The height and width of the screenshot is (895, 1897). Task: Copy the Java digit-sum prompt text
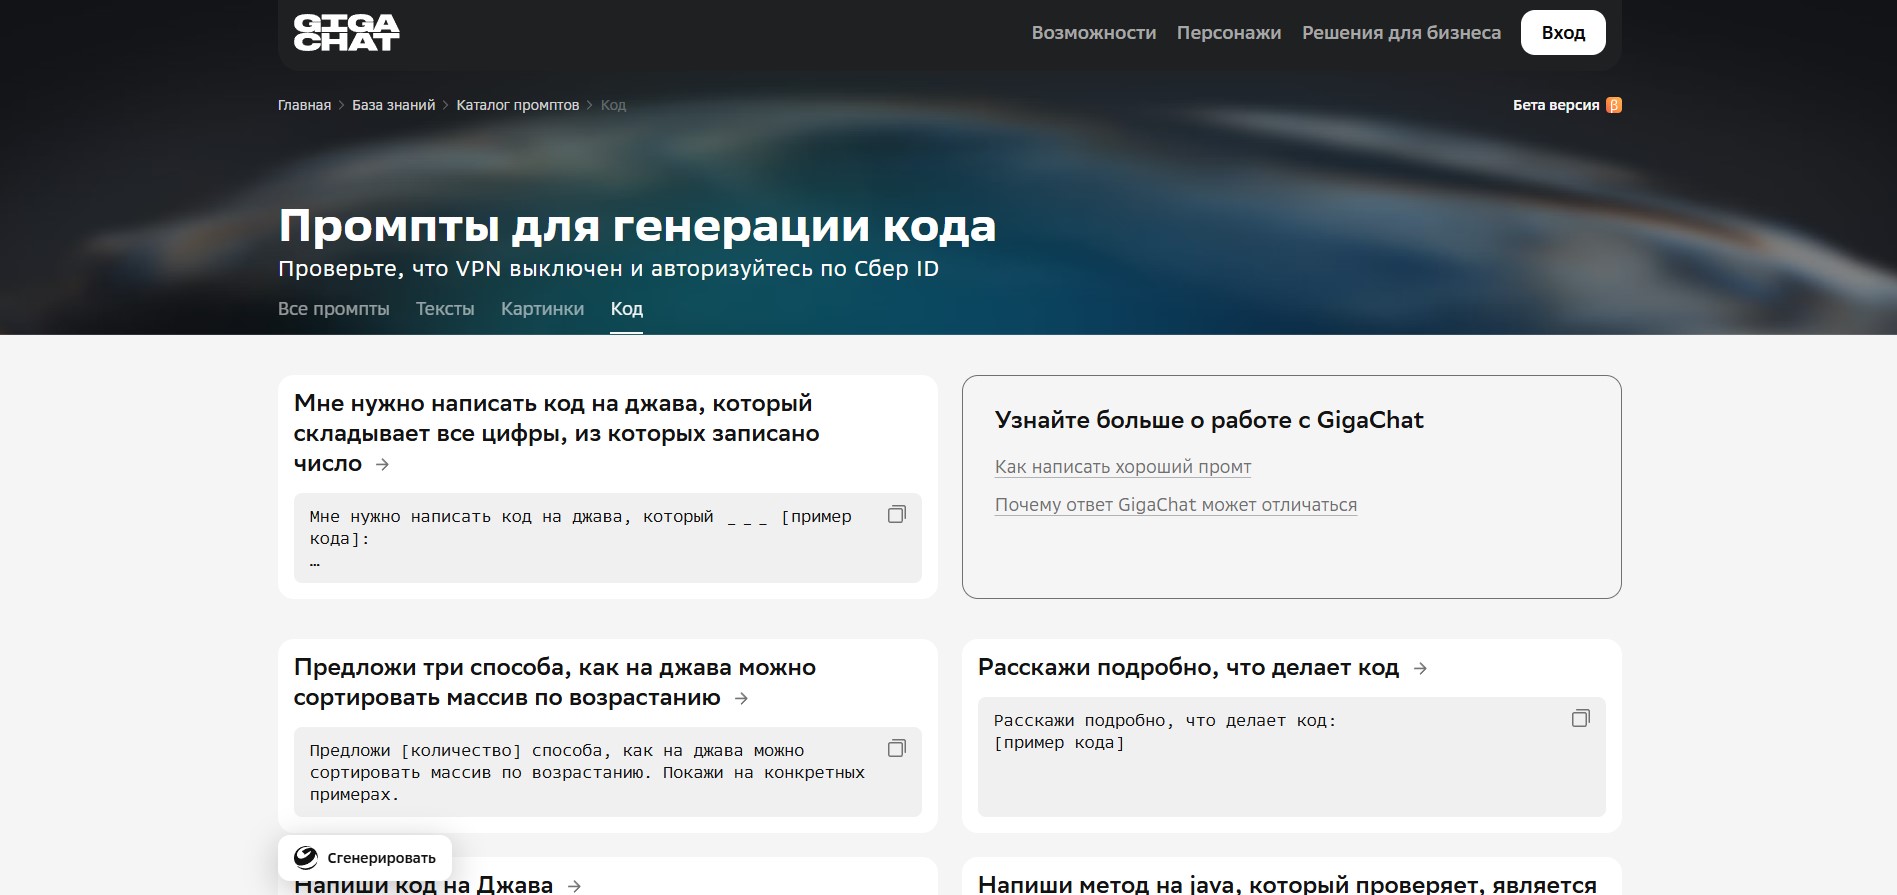point(897,514)
